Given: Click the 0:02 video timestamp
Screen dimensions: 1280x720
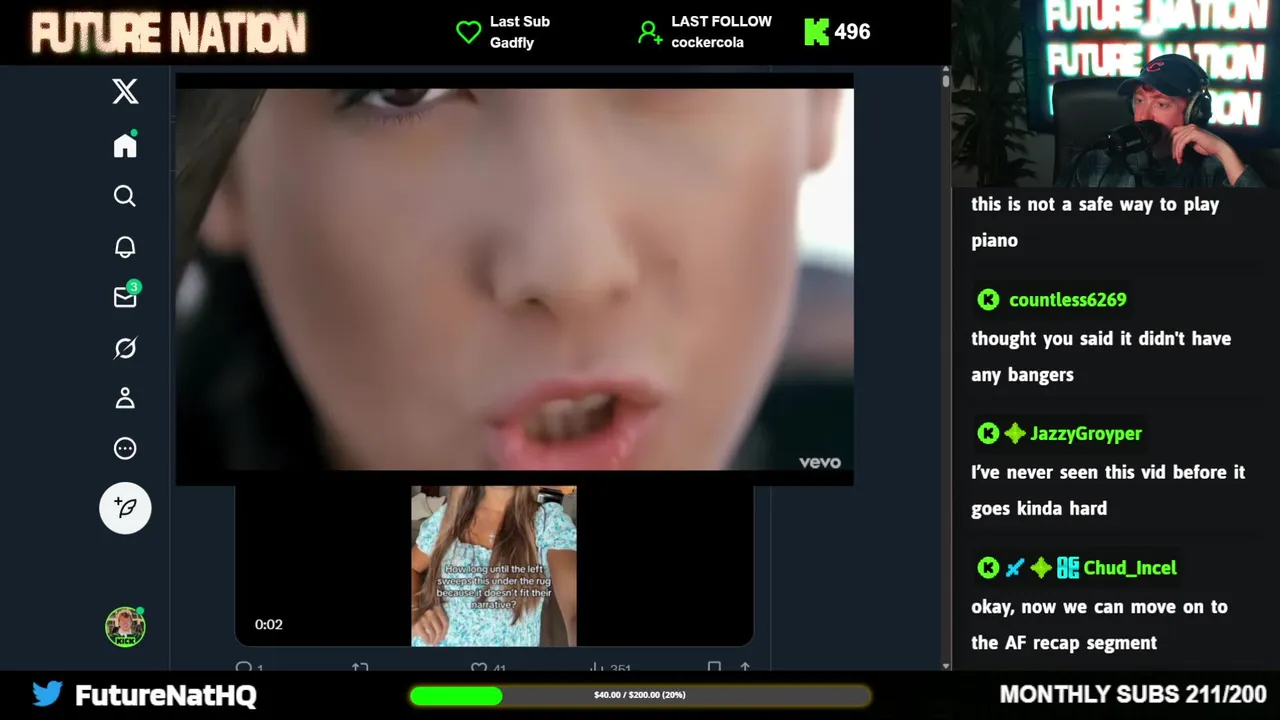Looking at the screenshot, I should (268, 624).
